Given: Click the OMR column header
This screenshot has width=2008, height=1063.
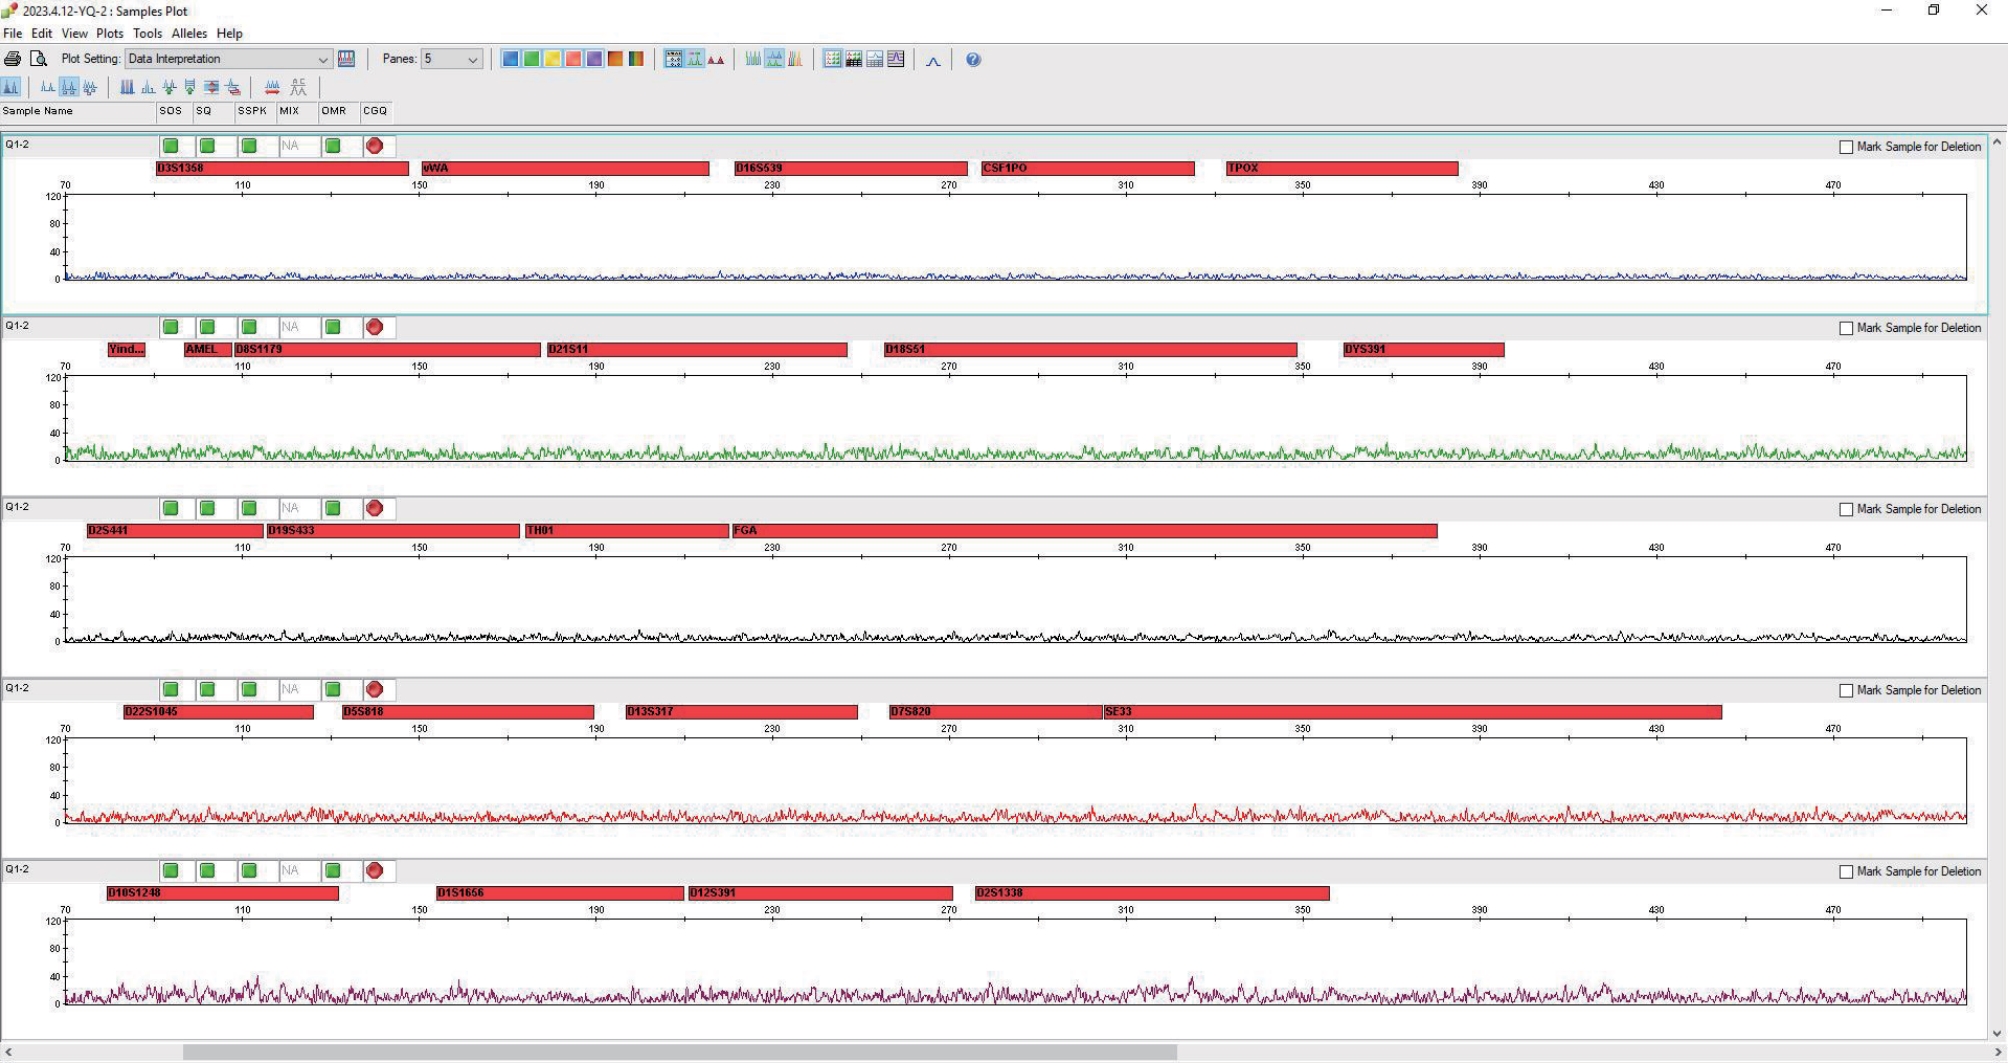Looking at the screenshot, I should click(338, 112).
